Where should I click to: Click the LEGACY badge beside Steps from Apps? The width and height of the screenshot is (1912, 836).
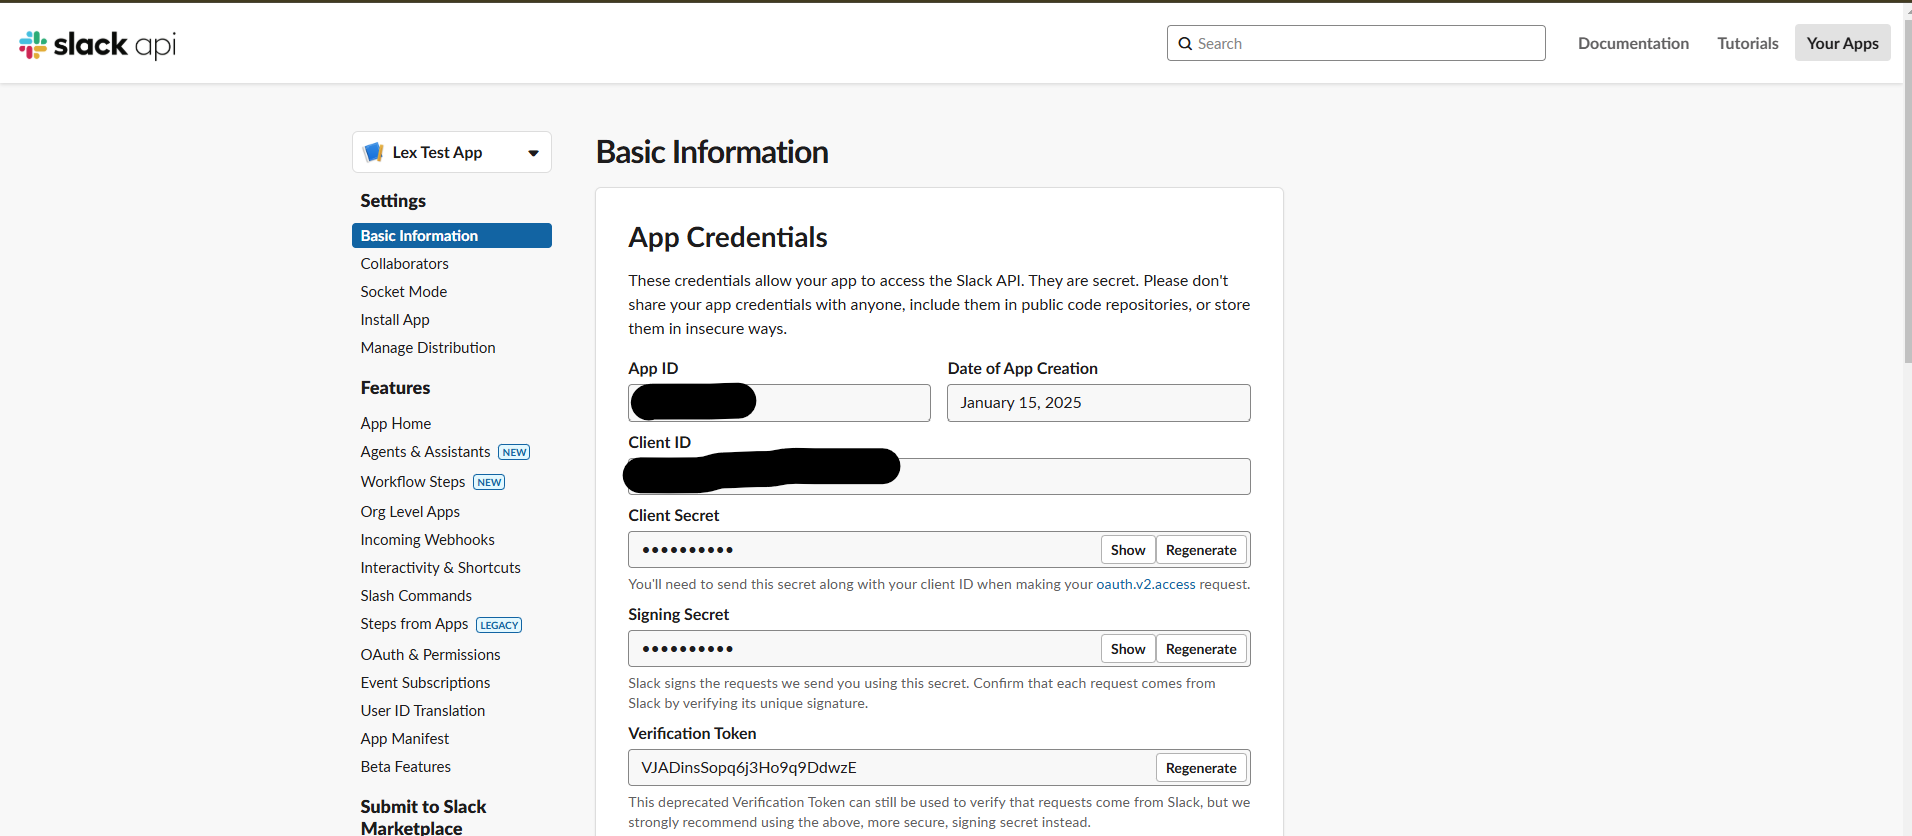point(499,625)
